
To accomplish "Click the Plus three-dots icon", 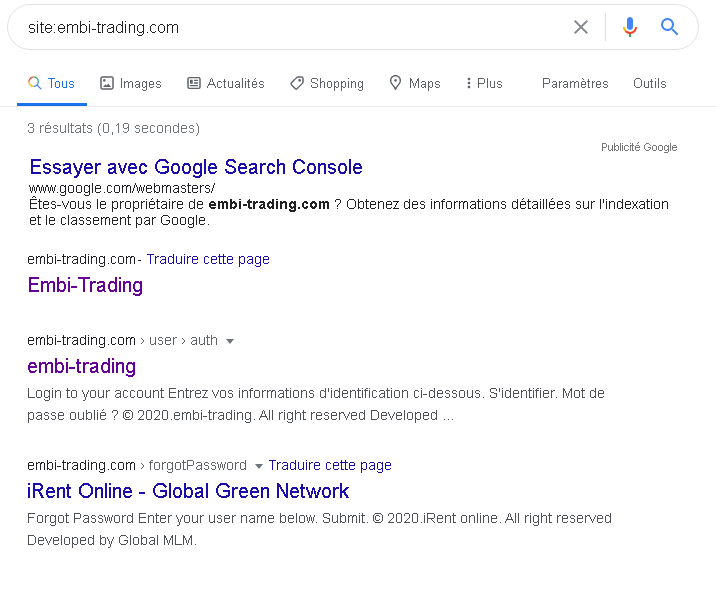I will (x=469, y=83).
